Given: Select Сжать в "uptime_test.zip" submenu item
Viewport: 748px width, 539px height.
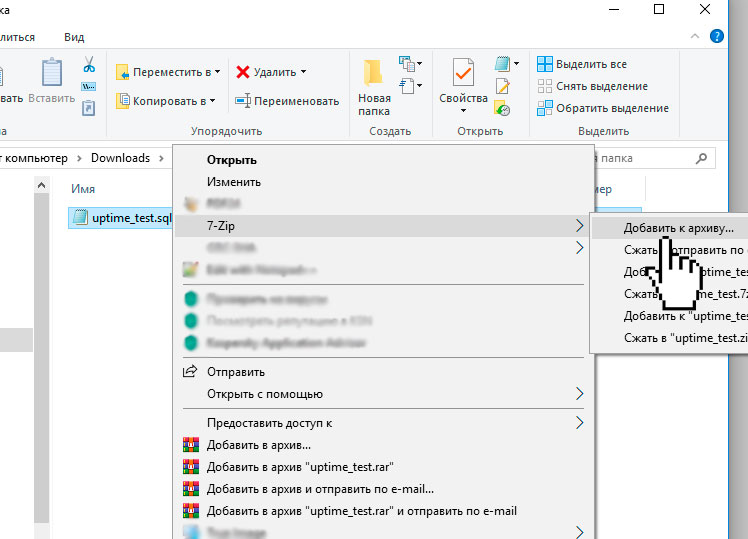Looking at the screenshot, I should 670,338.
